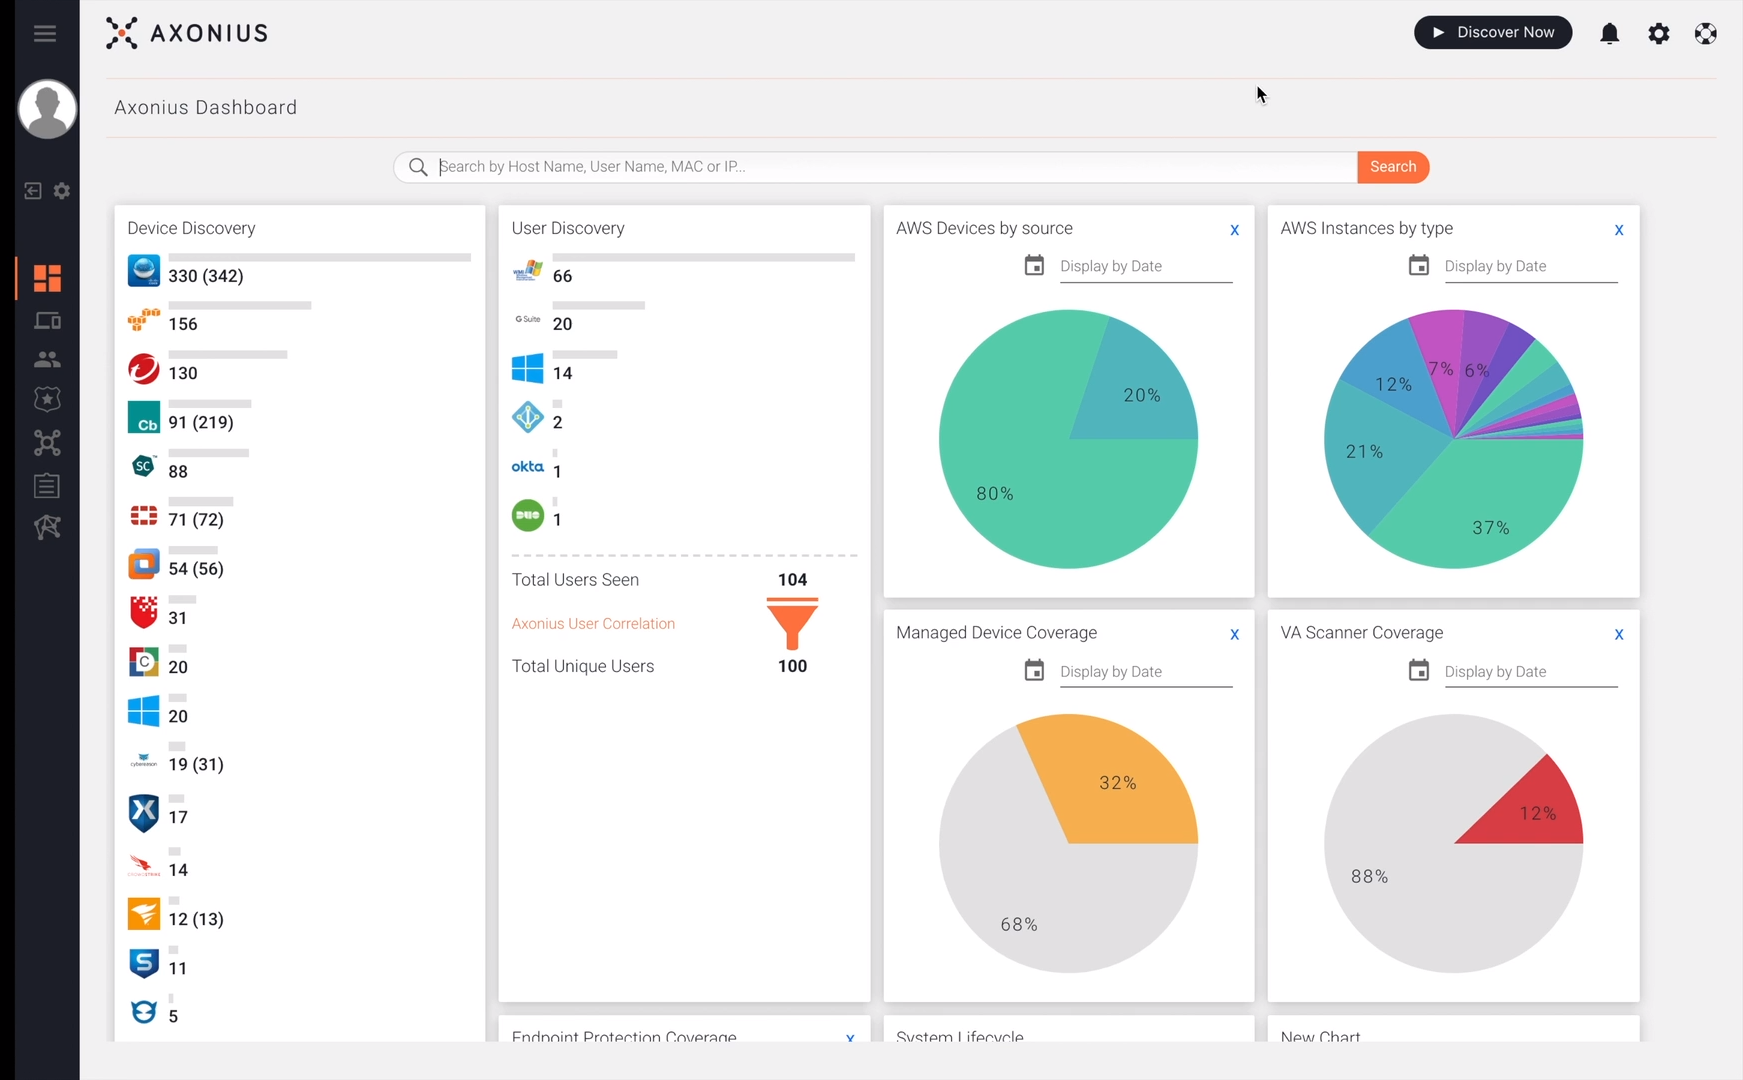Open the Users page from the sidebar
1743x1080 pixels.
47,359
